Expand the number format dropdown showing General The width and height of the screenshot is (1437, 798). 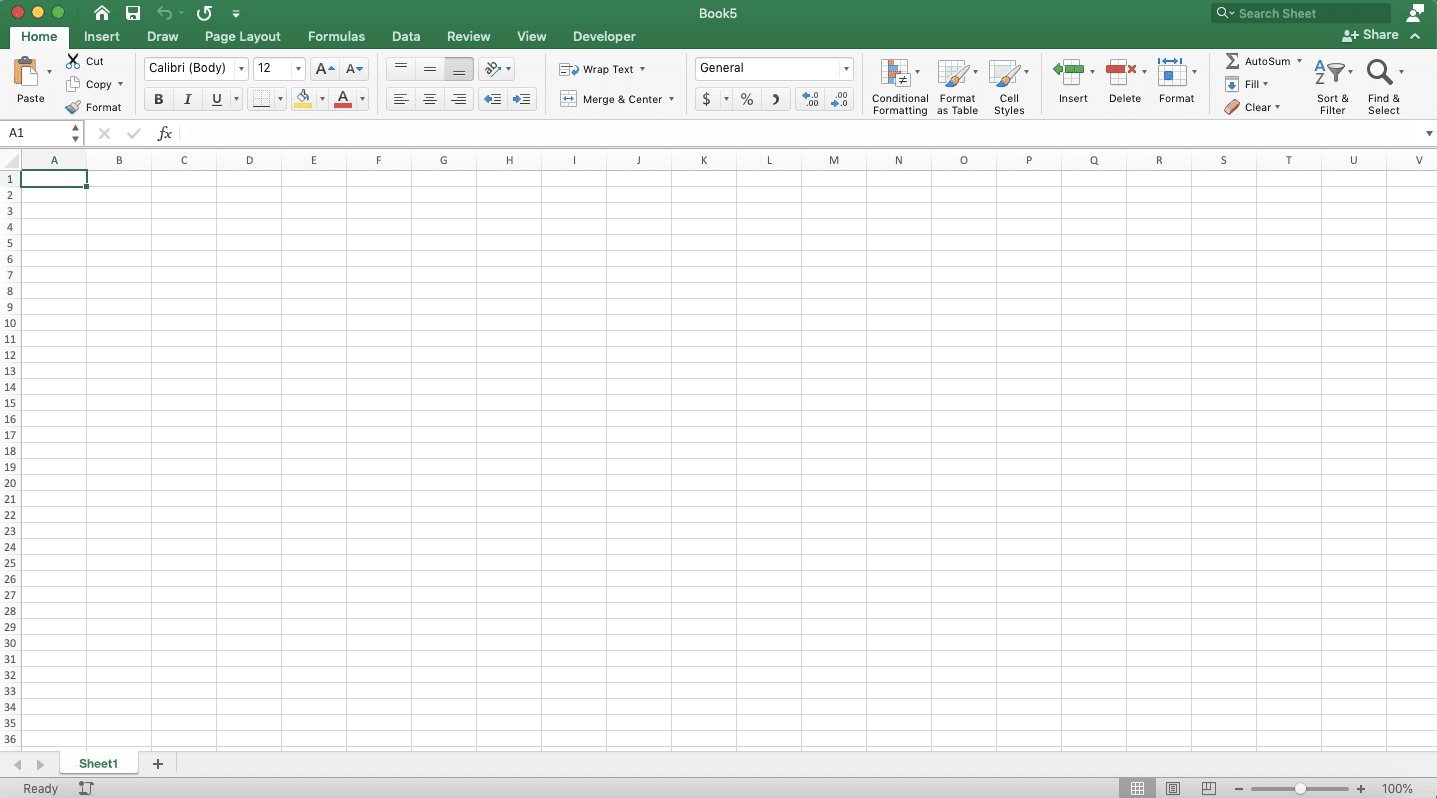[x=845, y=68]
